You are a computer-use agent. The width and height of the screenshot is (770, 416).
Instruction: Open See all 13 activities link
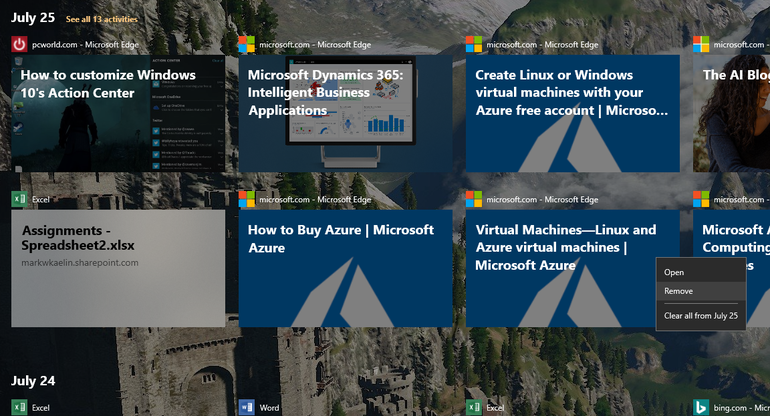pyautogui.click(x=102, y=19)
